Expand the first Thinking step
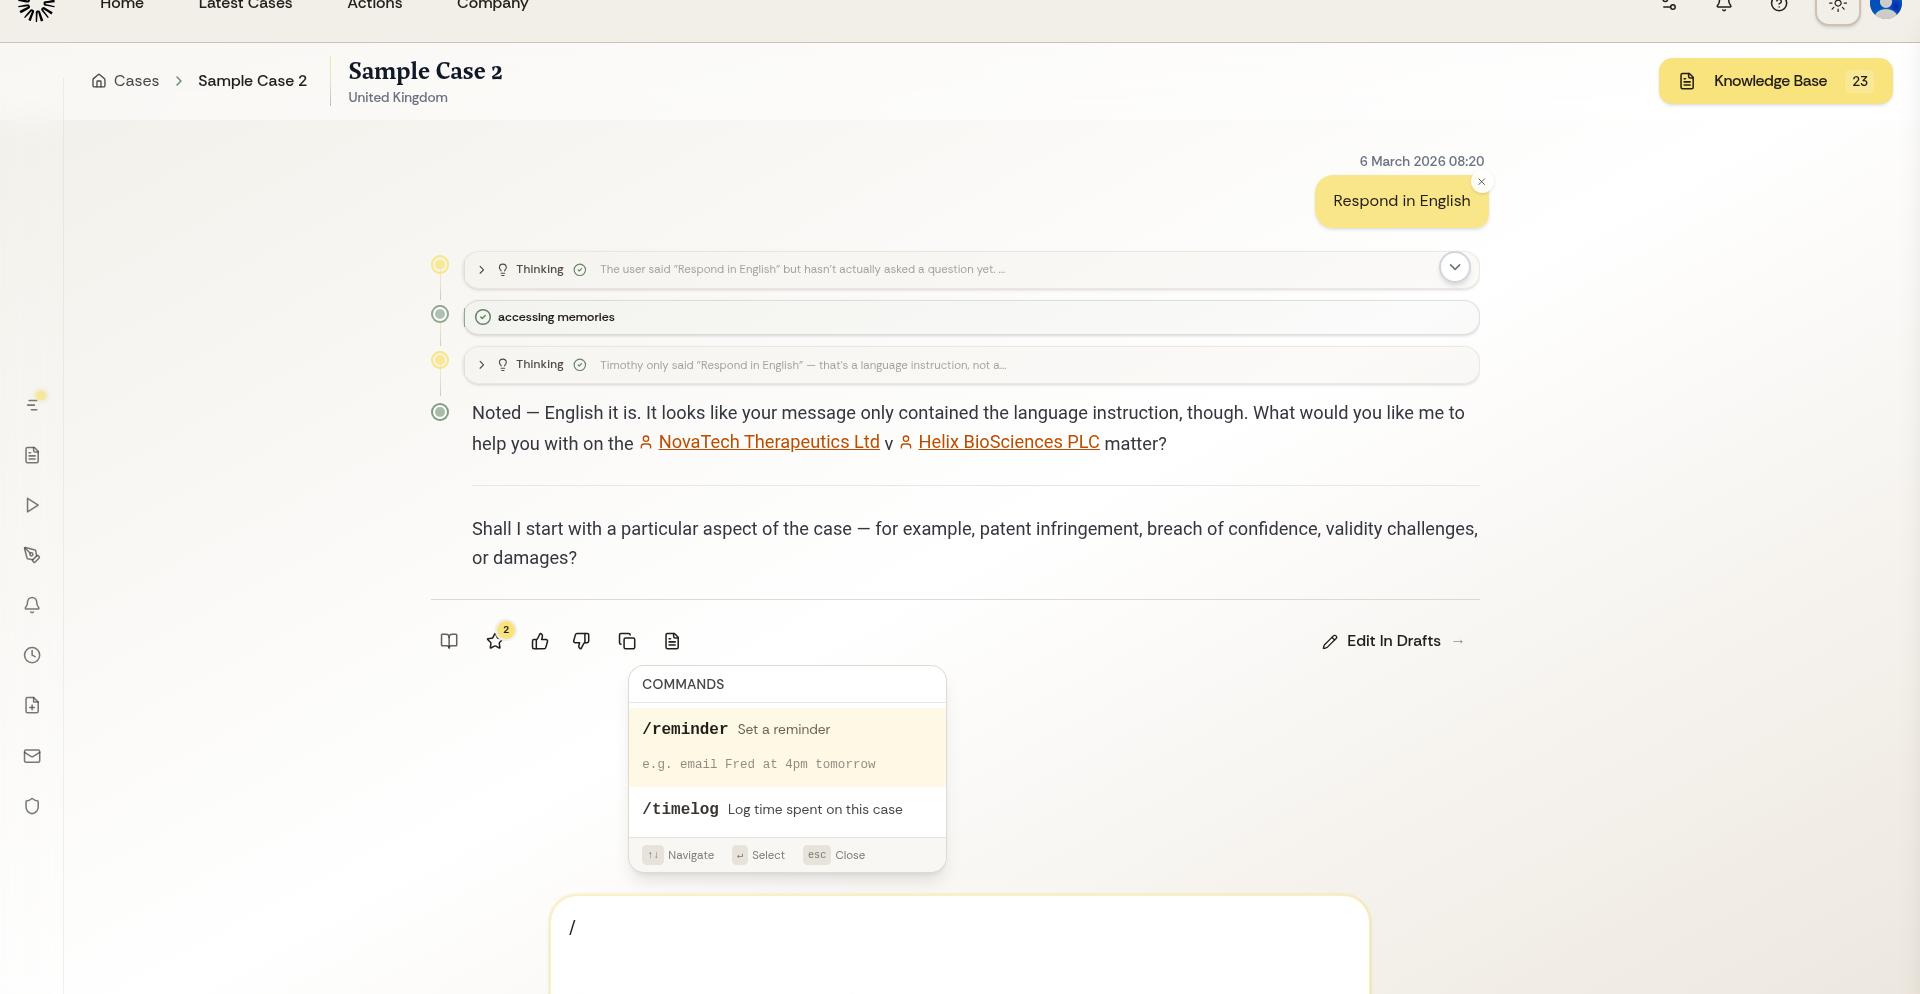The height and width of the screenshot is (994, 1920). pyautogui.click(x=482, y=270)
